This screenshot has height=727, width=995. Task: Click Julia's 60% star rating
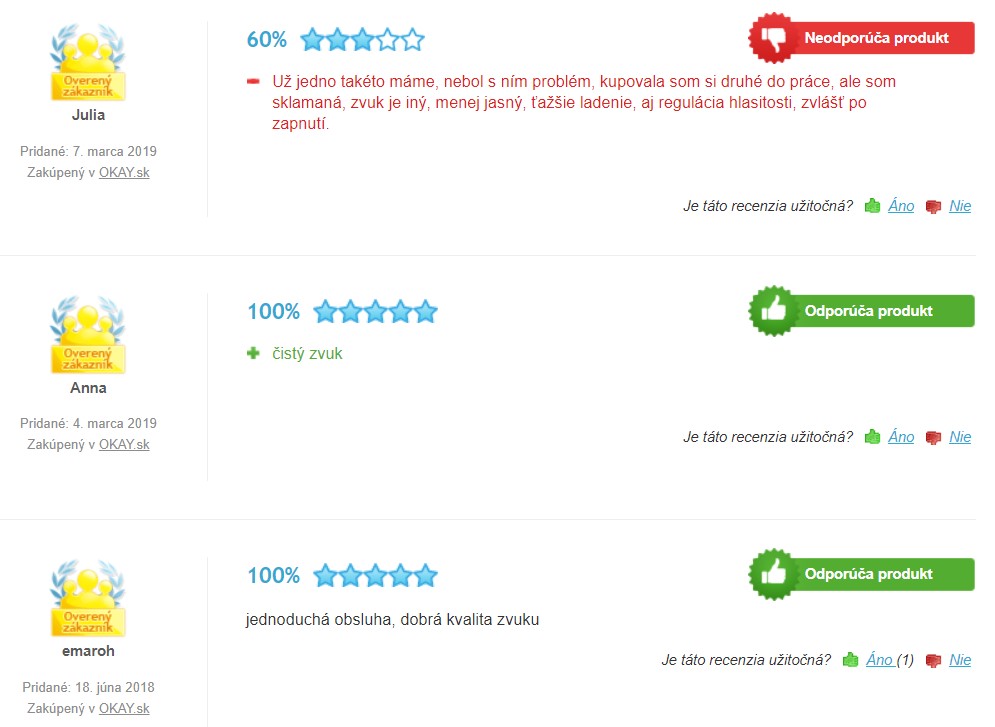click(336, 39)
